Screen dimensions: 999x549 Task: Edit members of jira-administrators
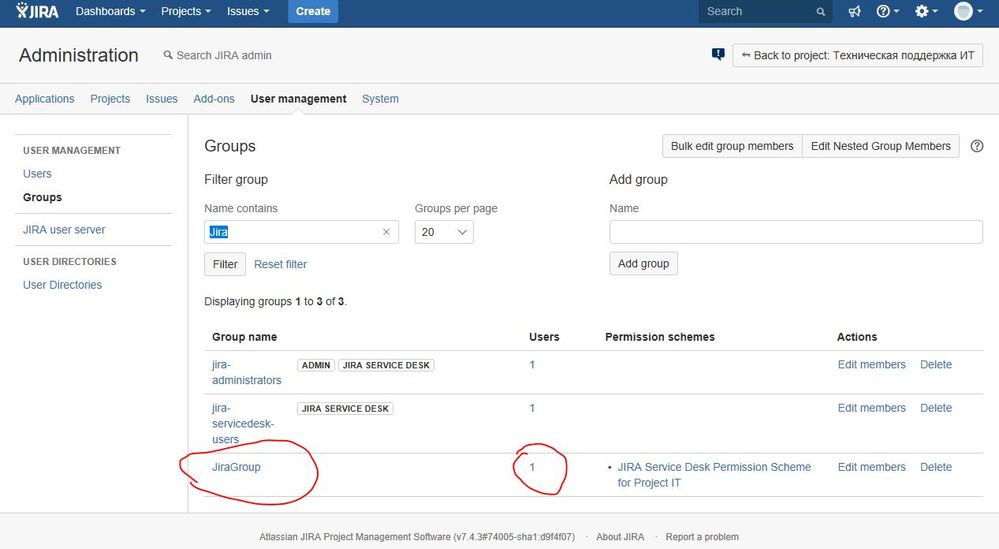[x=872, y=364]
